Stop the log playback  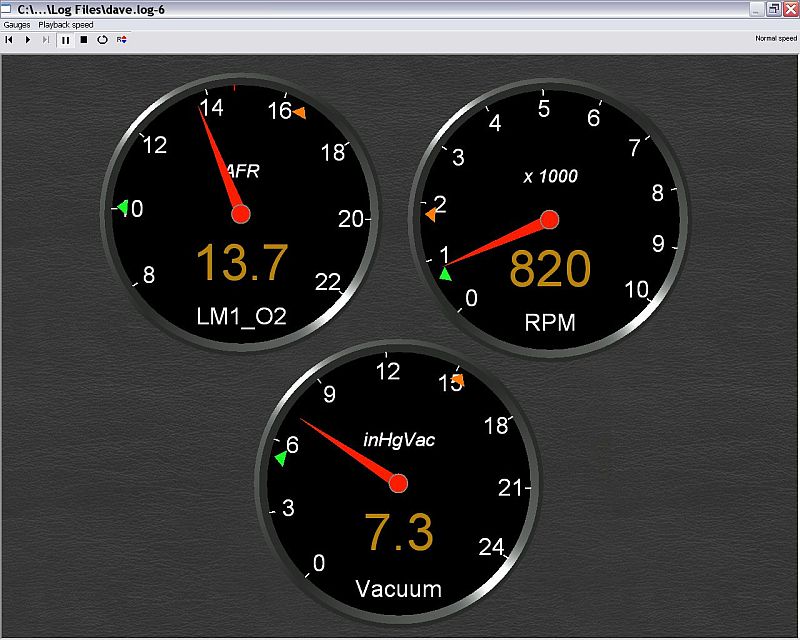84,40
